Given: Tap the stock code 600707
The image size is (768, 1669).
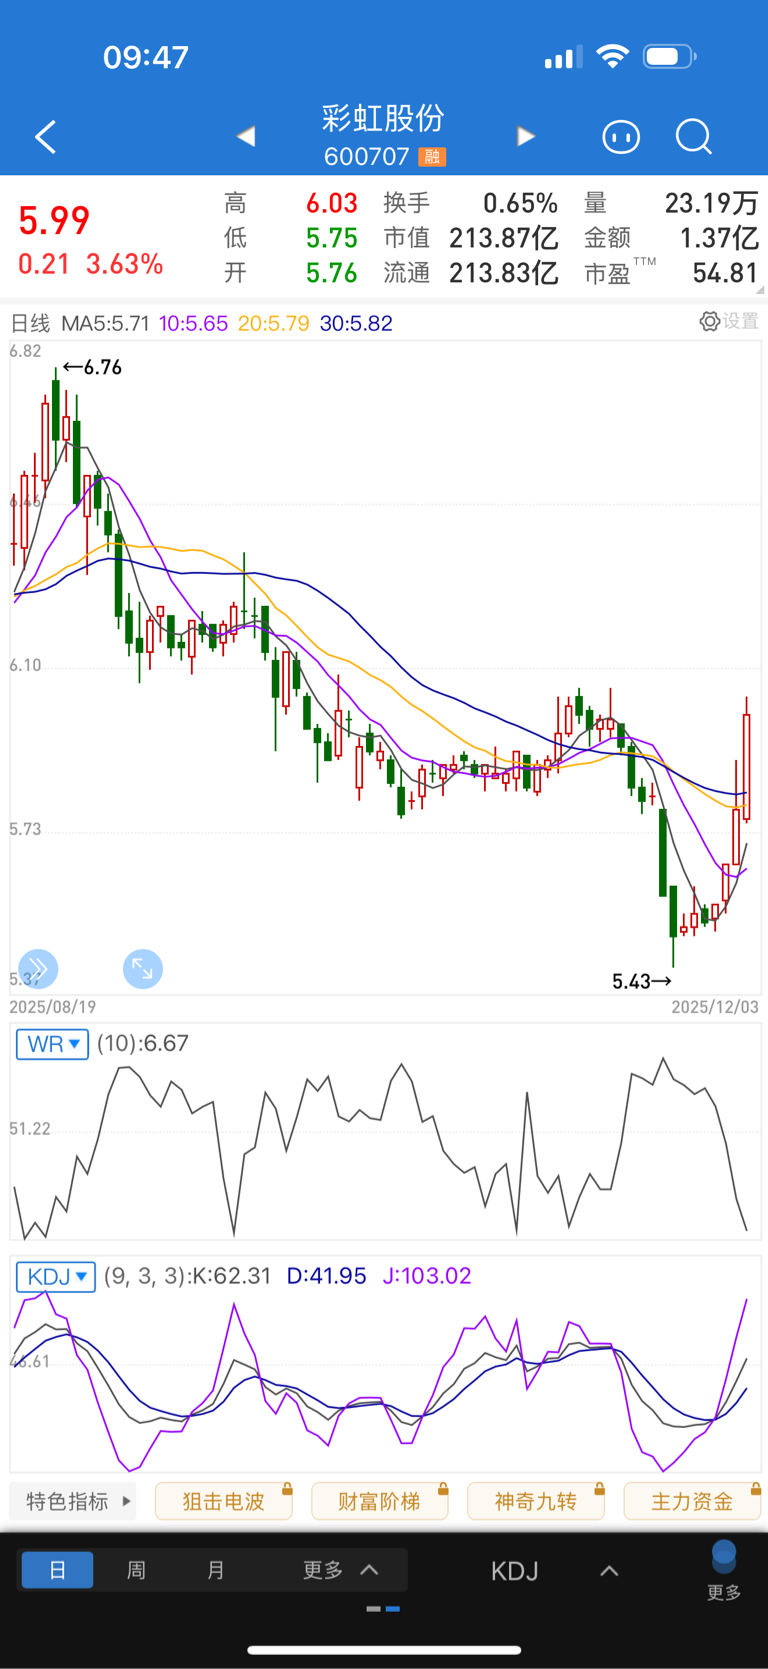Looking at the screenshot, I should (x=366, y=157).
